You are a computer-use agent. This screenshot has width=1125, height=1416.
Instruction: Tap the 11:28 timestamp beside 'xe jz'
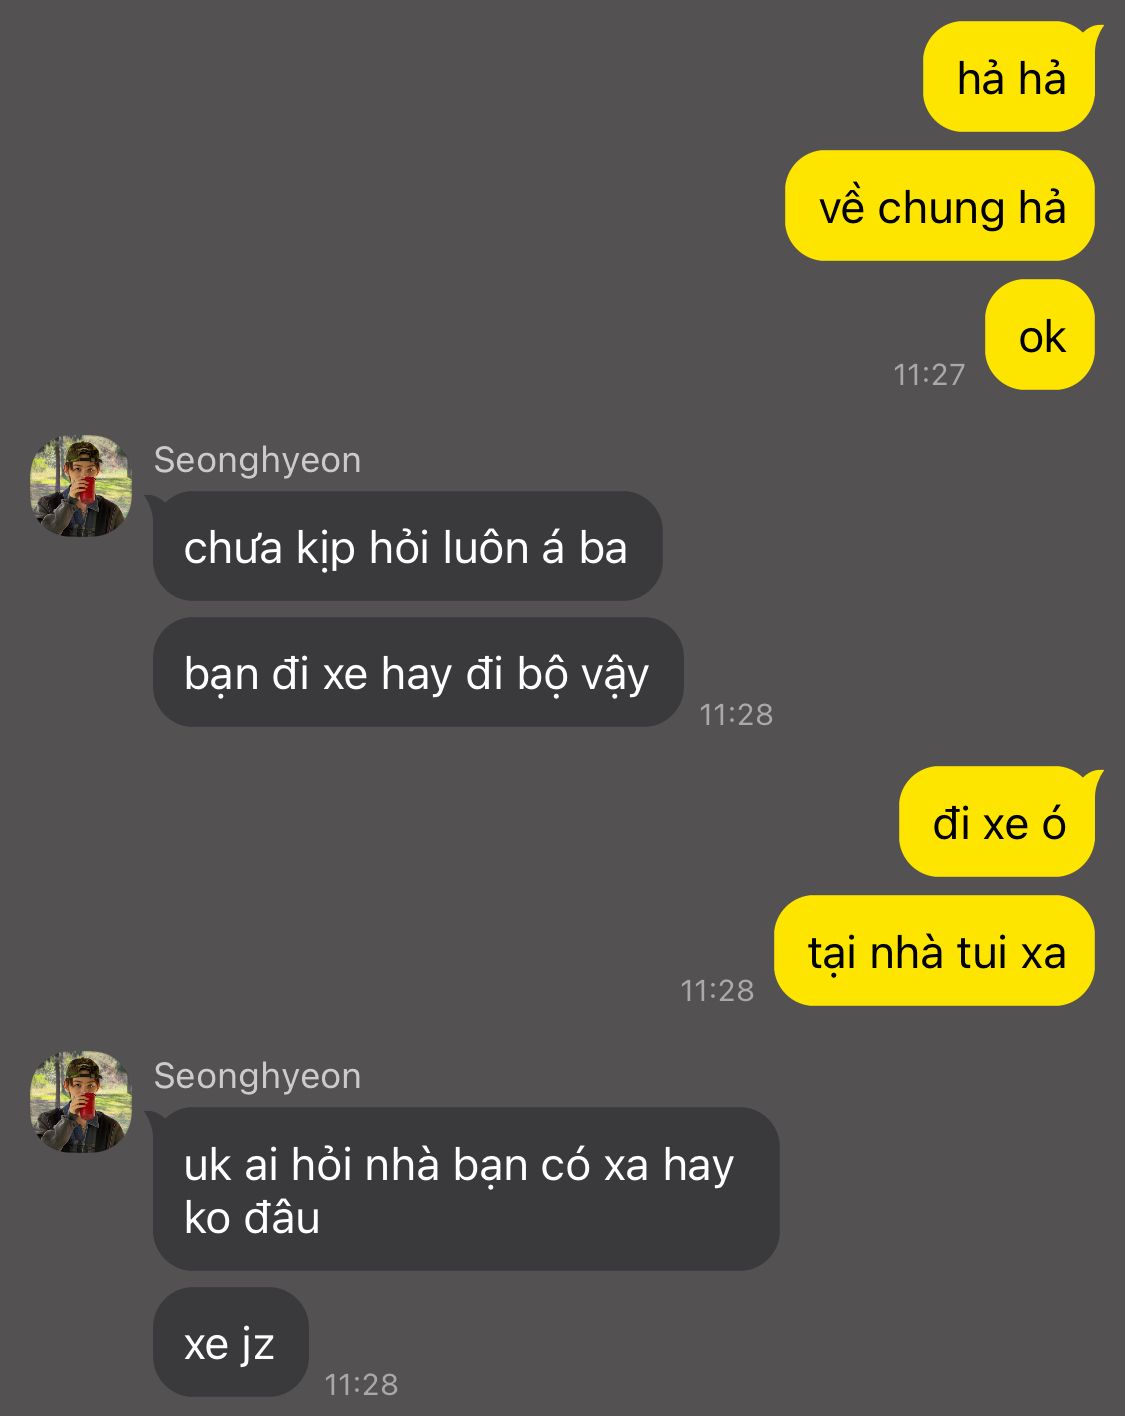361,1385
